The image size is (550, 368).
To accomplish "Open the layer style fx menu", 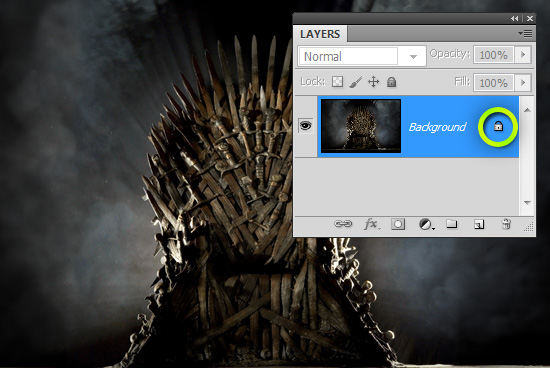I will [371, 224].
